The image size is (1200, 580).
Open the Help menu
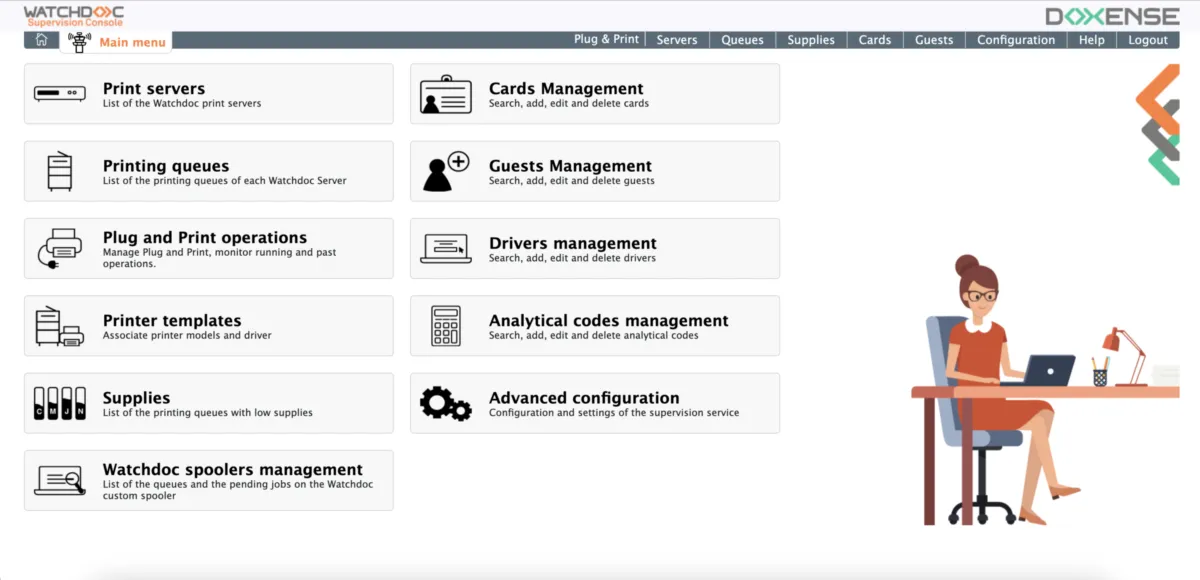pos(1092,40)
